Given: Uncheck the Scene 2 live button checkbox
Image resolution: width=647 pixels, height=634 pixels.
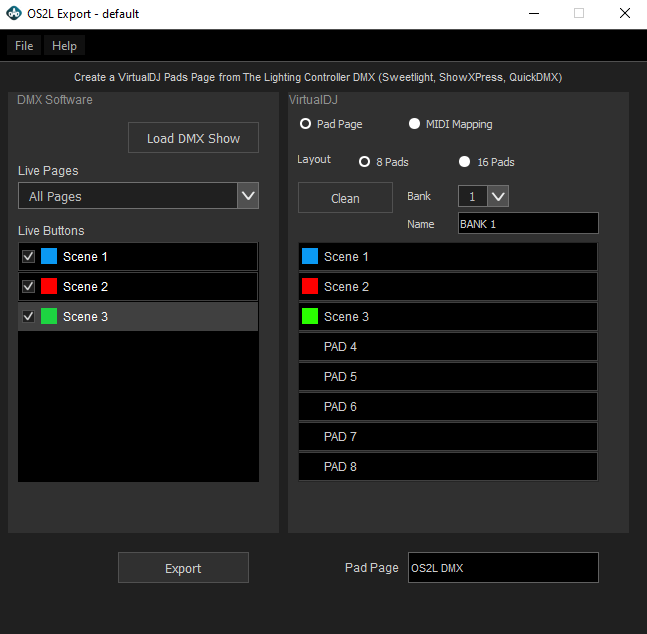Looking at the screenshot, I should pyautogui.click(x=28, y=286).
